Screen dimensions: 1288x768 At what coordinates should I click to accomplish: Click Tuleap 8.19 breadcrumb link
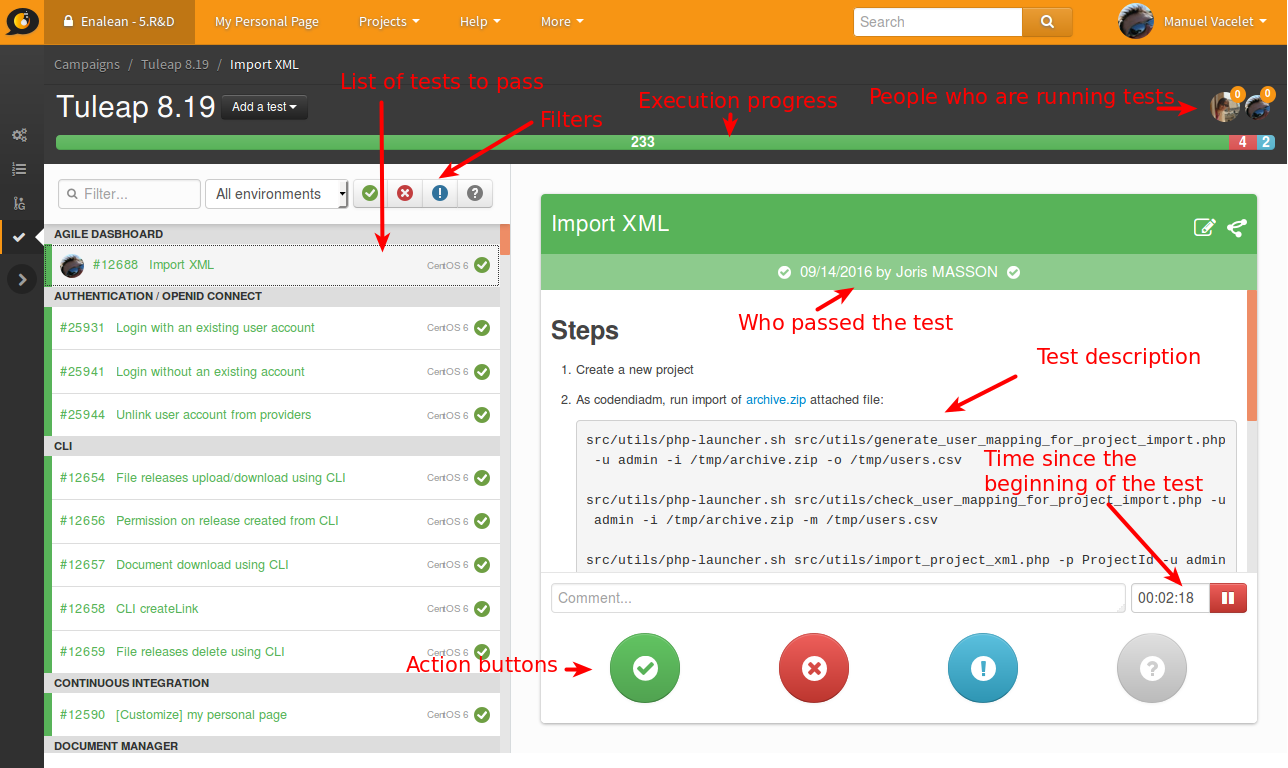coord(175,64)
